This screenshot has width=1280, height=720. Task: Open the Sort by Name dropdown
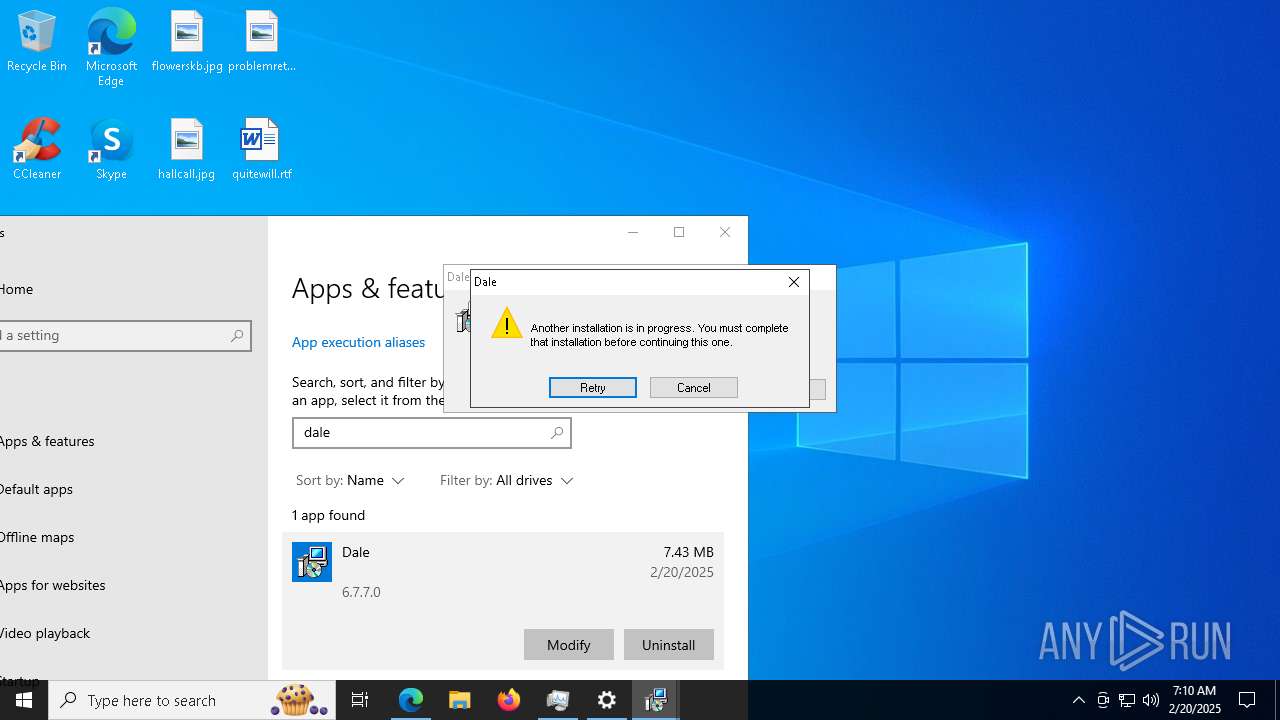tap(350, 480)
